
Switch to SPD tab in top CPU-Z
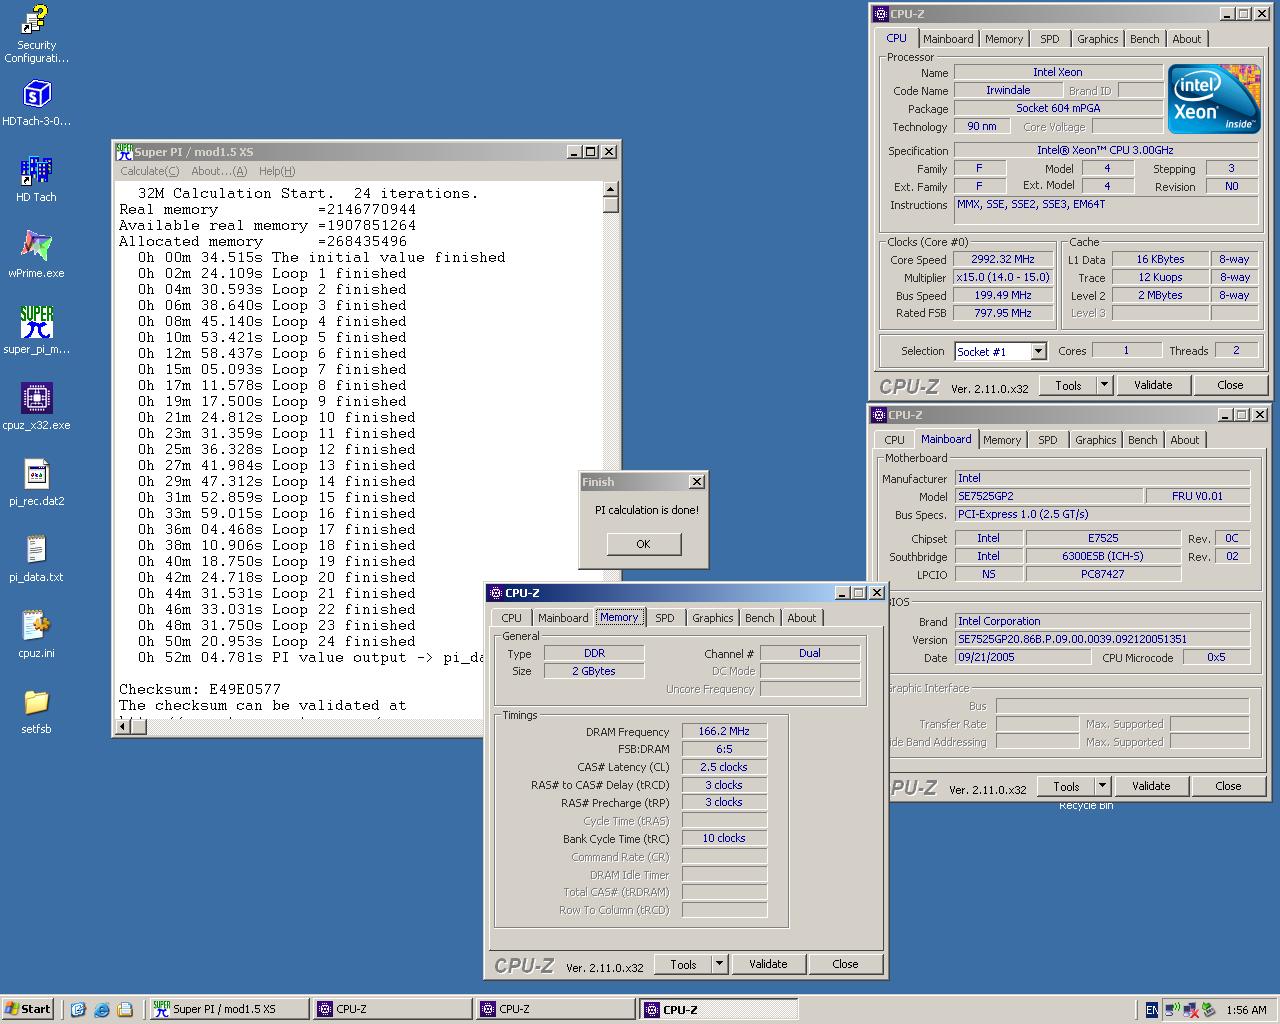pyautogui.click(x=1050, y=39)
